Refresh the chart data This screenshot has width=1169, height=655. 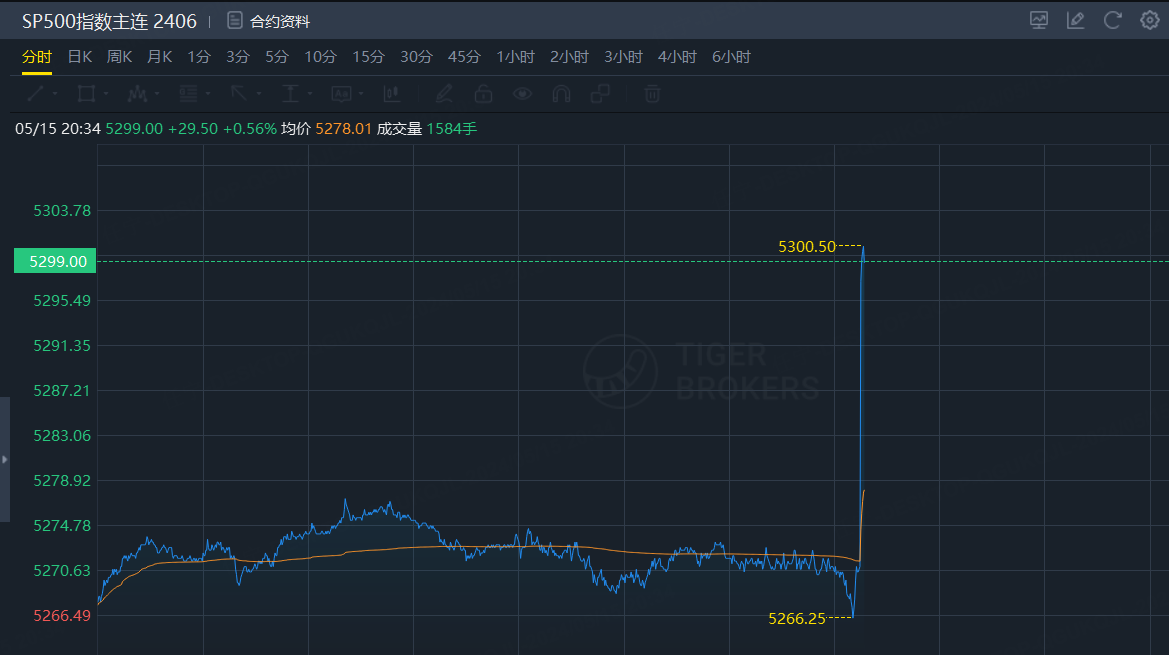(x=1112, y=20)
